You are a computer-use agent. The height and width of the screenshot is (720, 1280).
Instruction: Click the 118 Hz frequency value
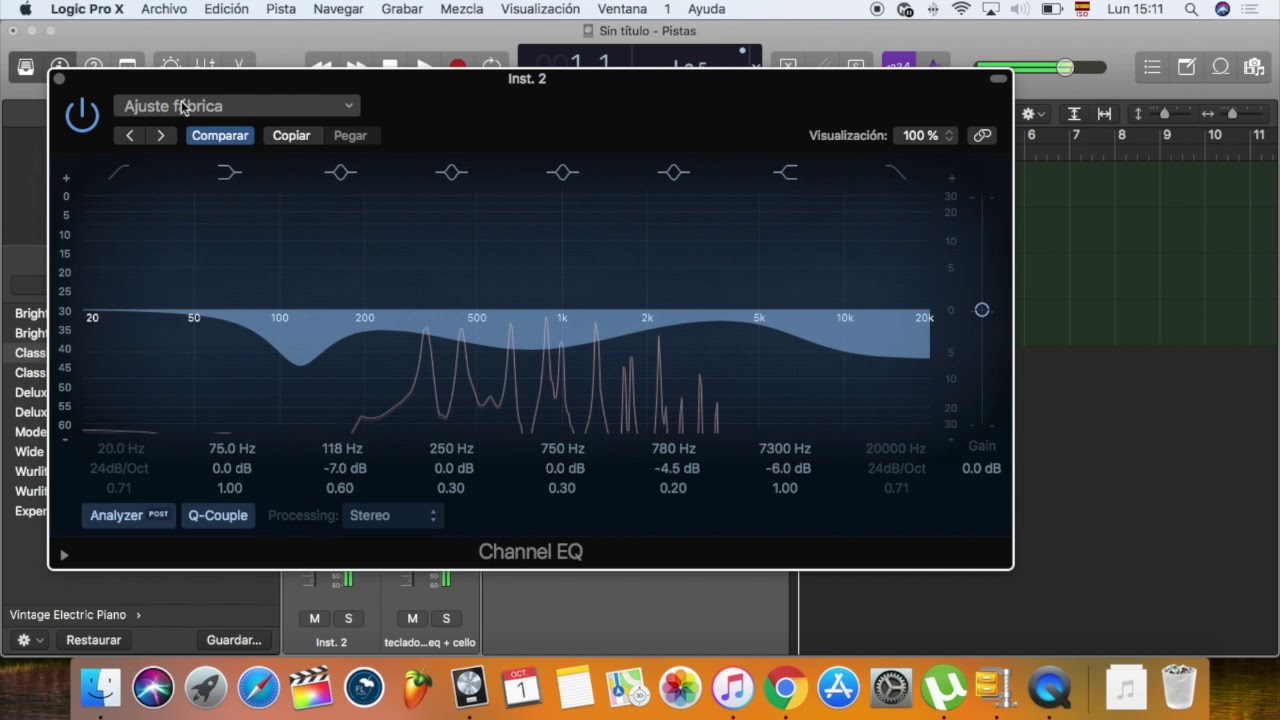click(x=342, y=449)
